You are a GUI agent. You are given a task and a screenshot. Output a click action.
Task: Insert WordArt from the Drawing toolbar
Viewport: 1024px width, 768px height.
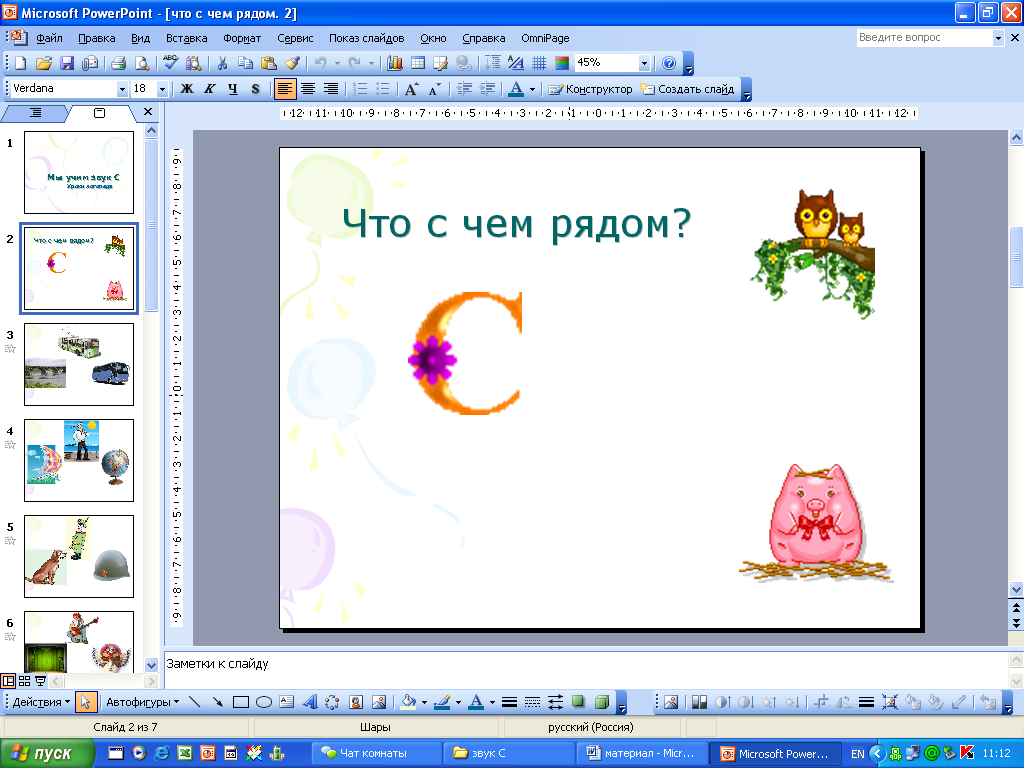pyautogui.click(x=310, y=702)
